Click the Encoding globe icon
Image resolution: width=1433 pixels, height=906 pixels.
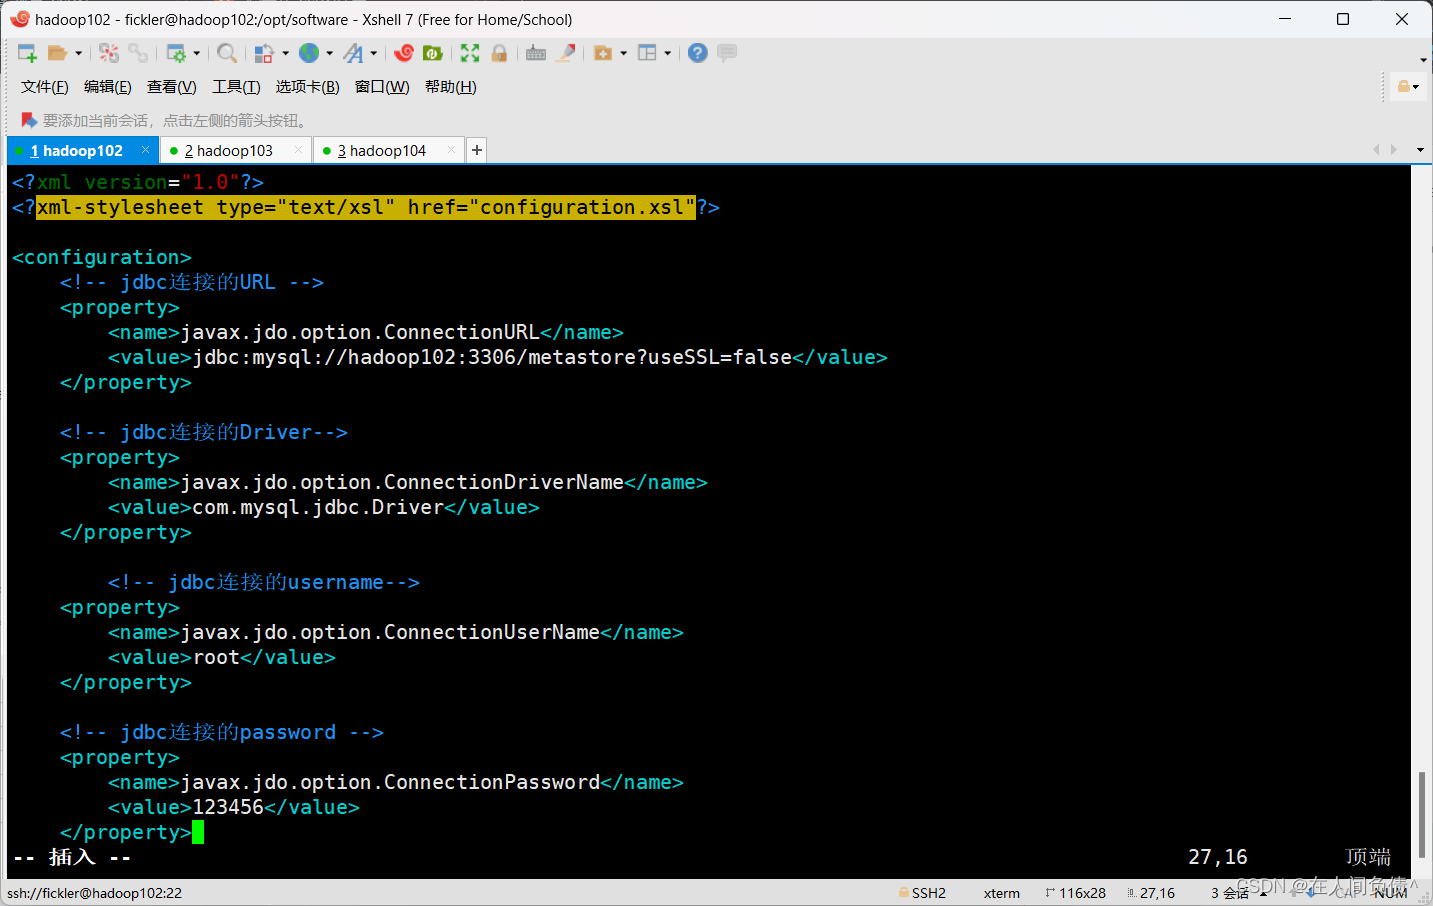point(309,53)
